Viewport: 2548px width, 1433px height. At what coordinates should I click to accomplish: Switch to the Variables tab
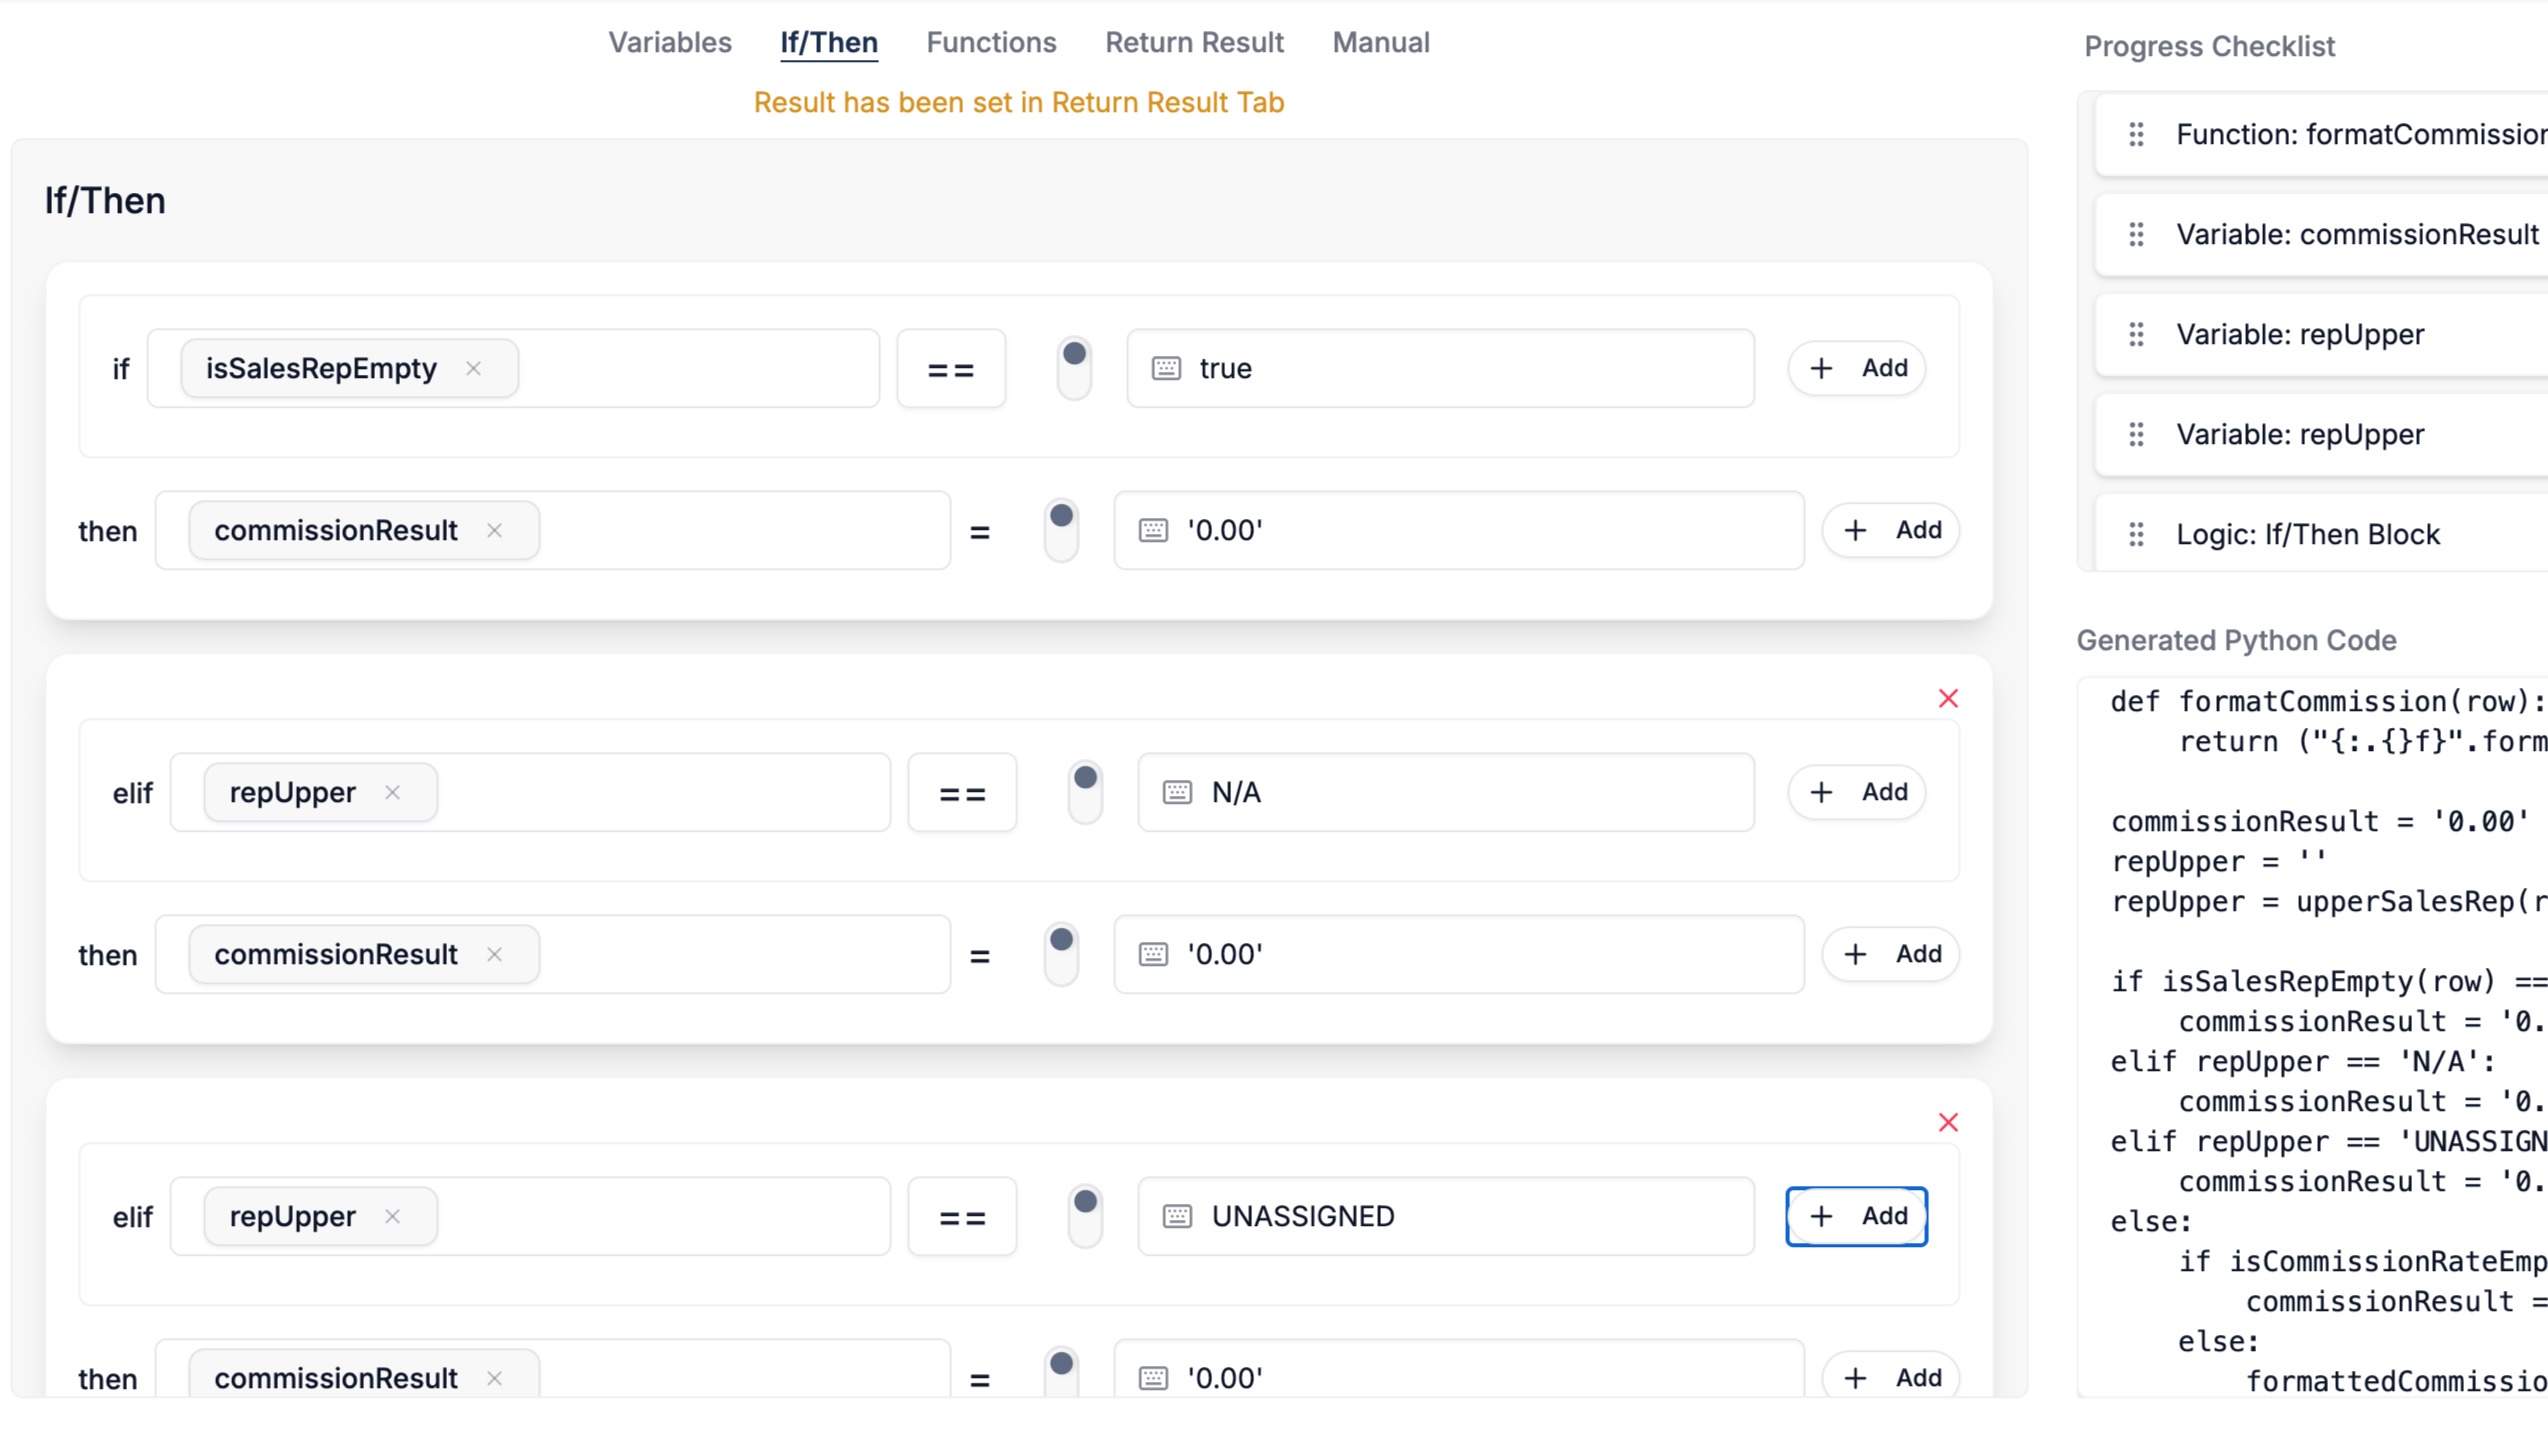[670, 42]
